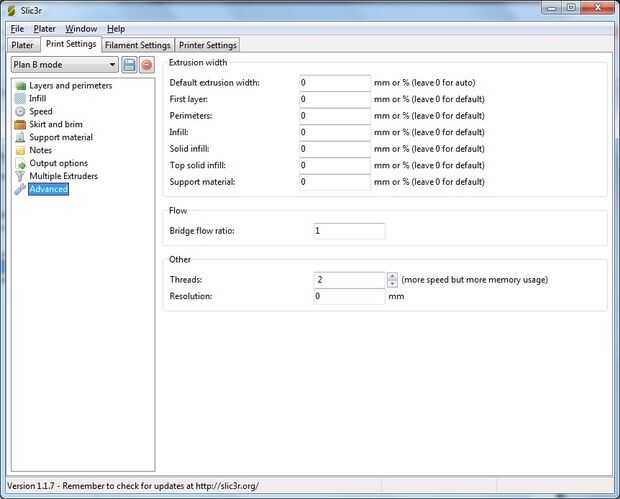620x499 pixels.
Task: Select Notes in the settings list
Action: pos(40,150)
